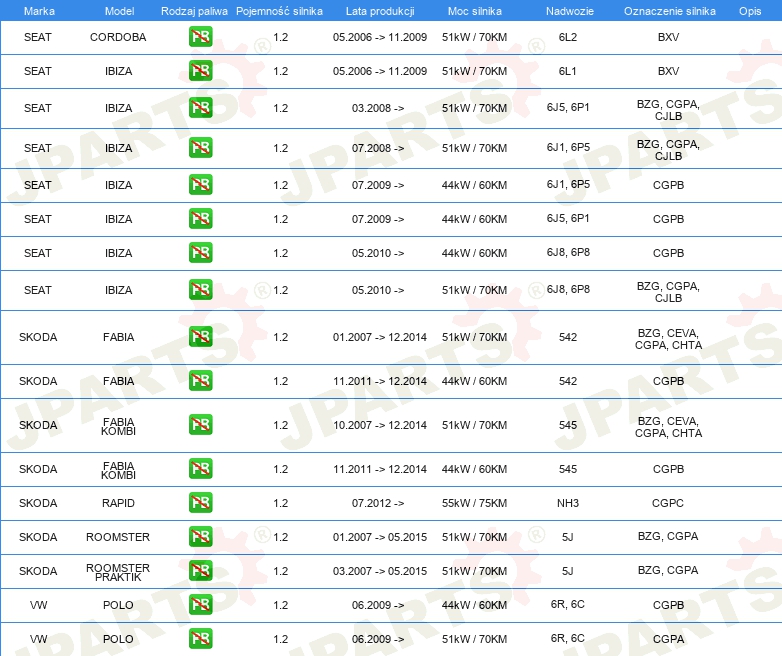Click the fuel icon in the SEAT IBIZA 6L1 row

200,70
